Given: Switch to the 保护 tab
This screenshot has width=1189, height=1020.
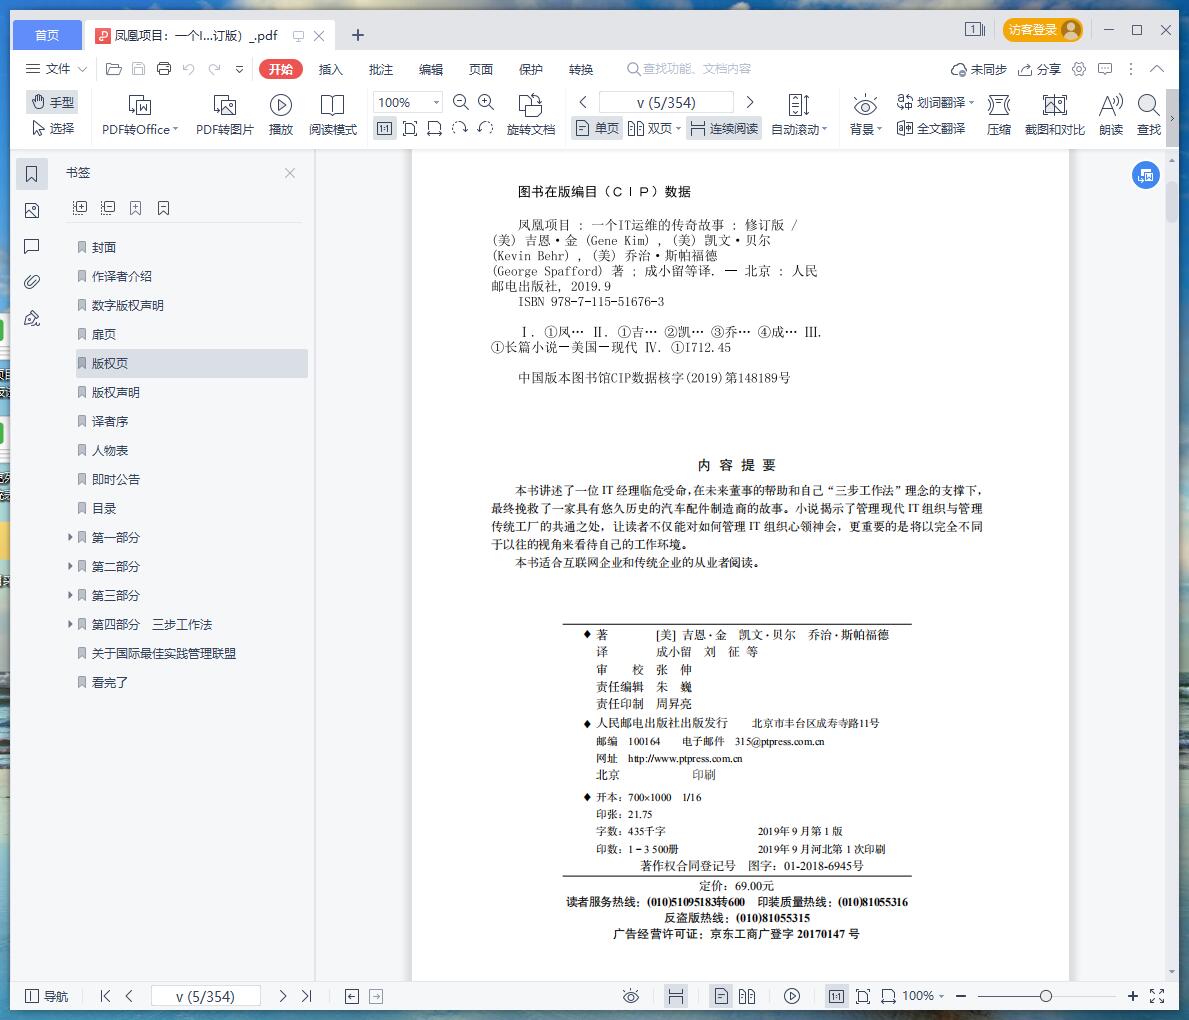Looking at the screenshot, I should [x=531, y=69].
